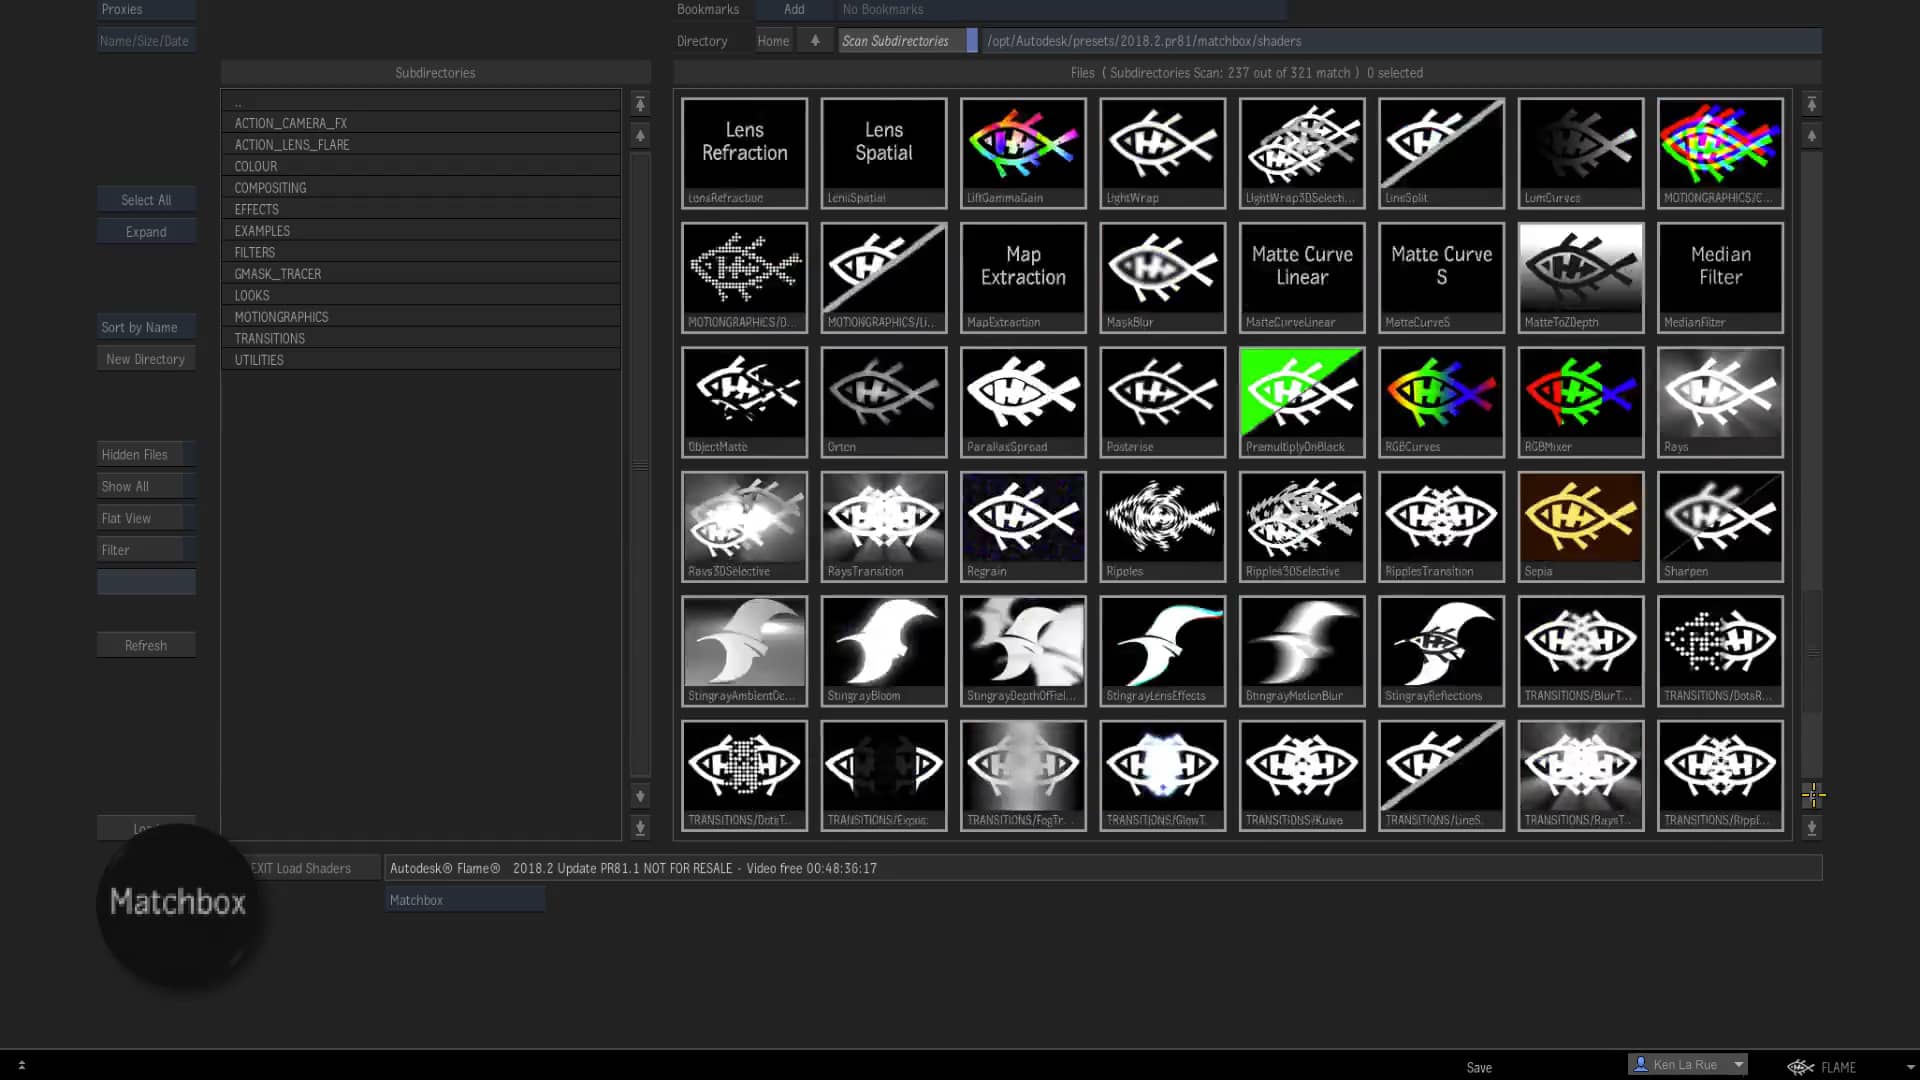Open the COMPOSITING subdirectory
This screenshot has width=1920, height=1080.
click(x=421, y=188)
